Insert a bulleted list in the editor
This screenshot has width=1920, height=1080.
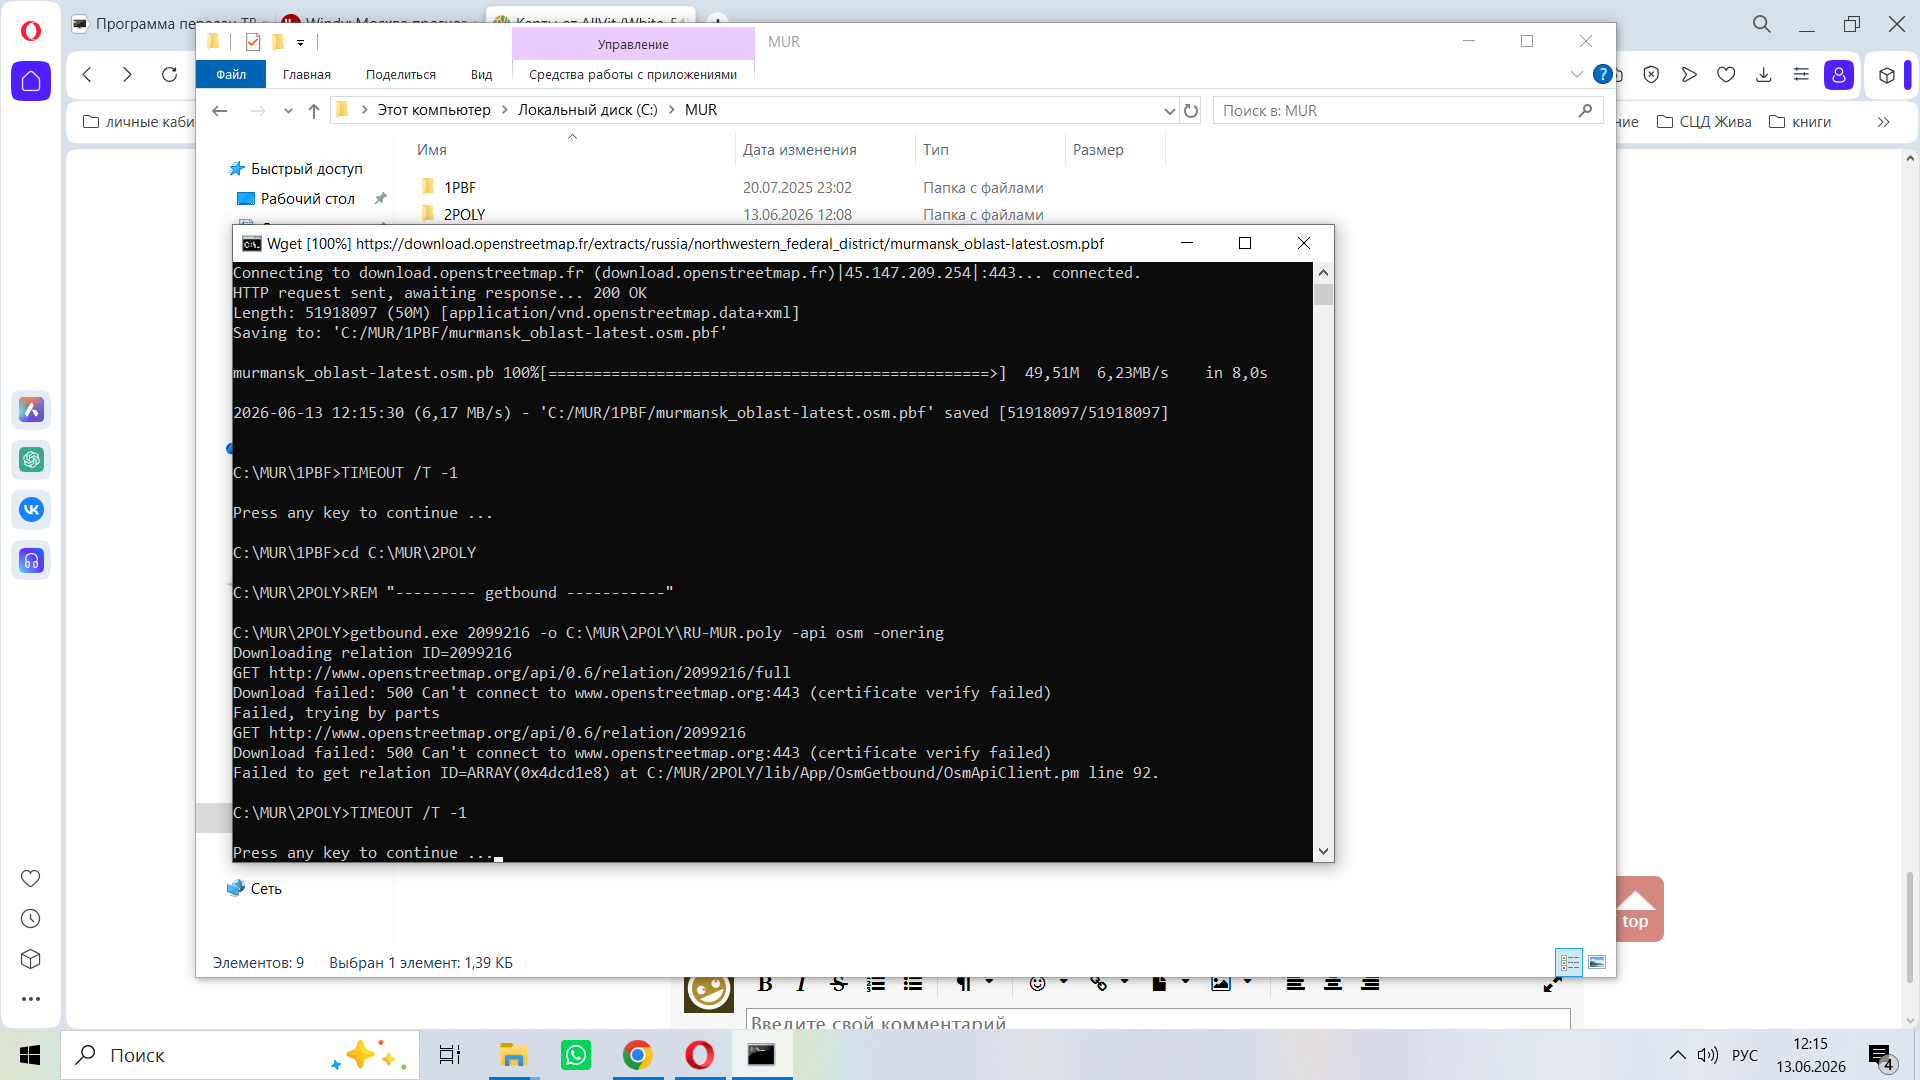coord(913,984)
